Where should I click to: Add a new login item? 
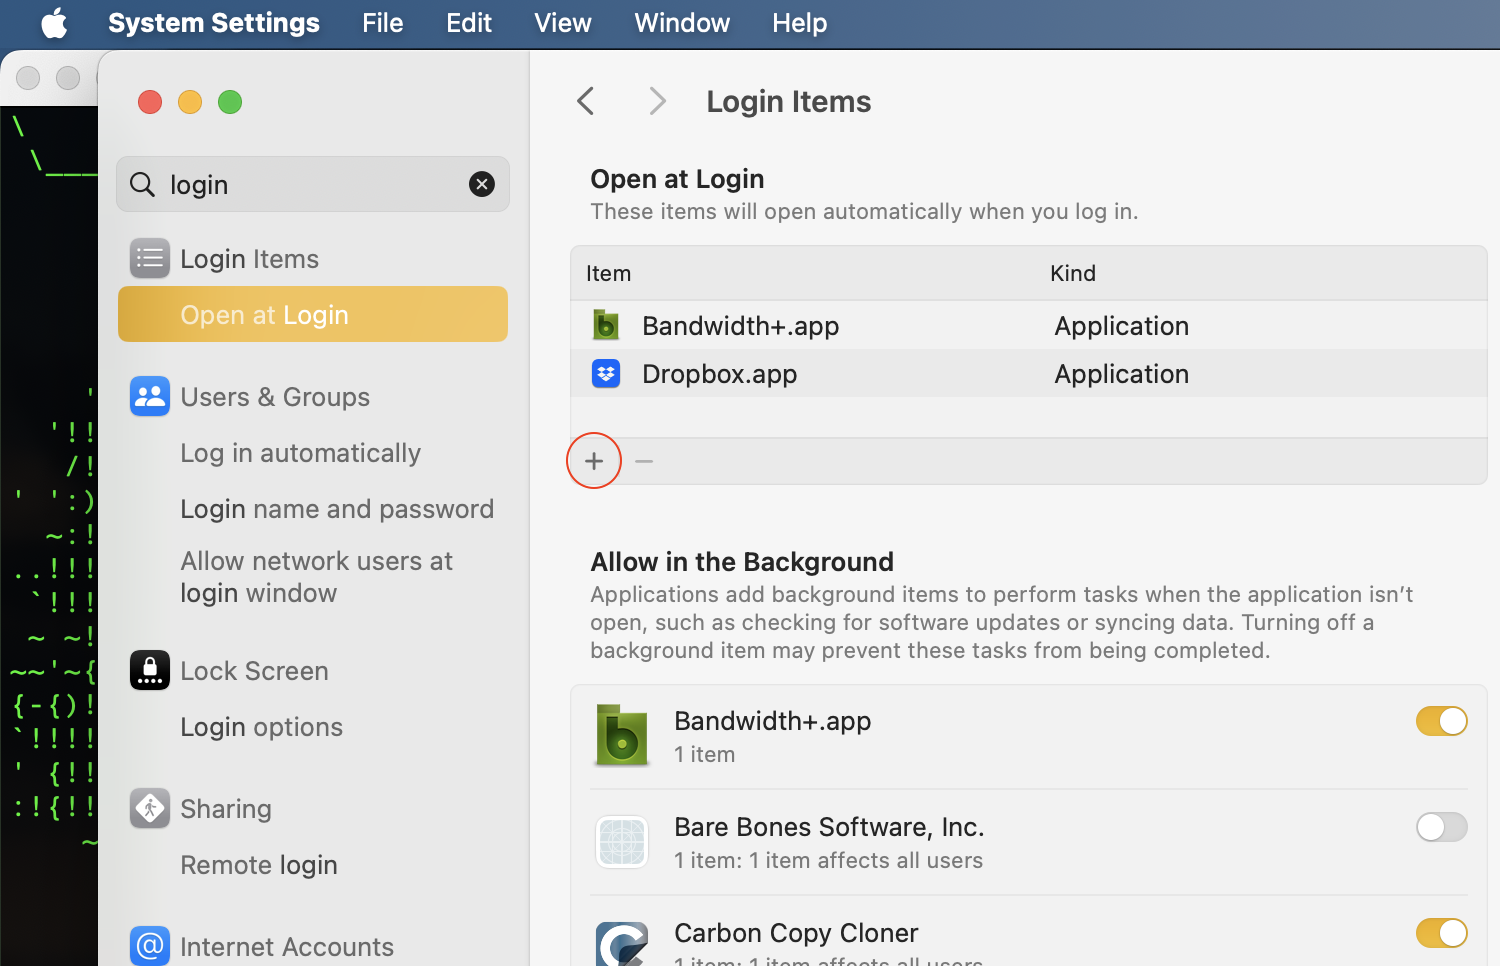593,460
